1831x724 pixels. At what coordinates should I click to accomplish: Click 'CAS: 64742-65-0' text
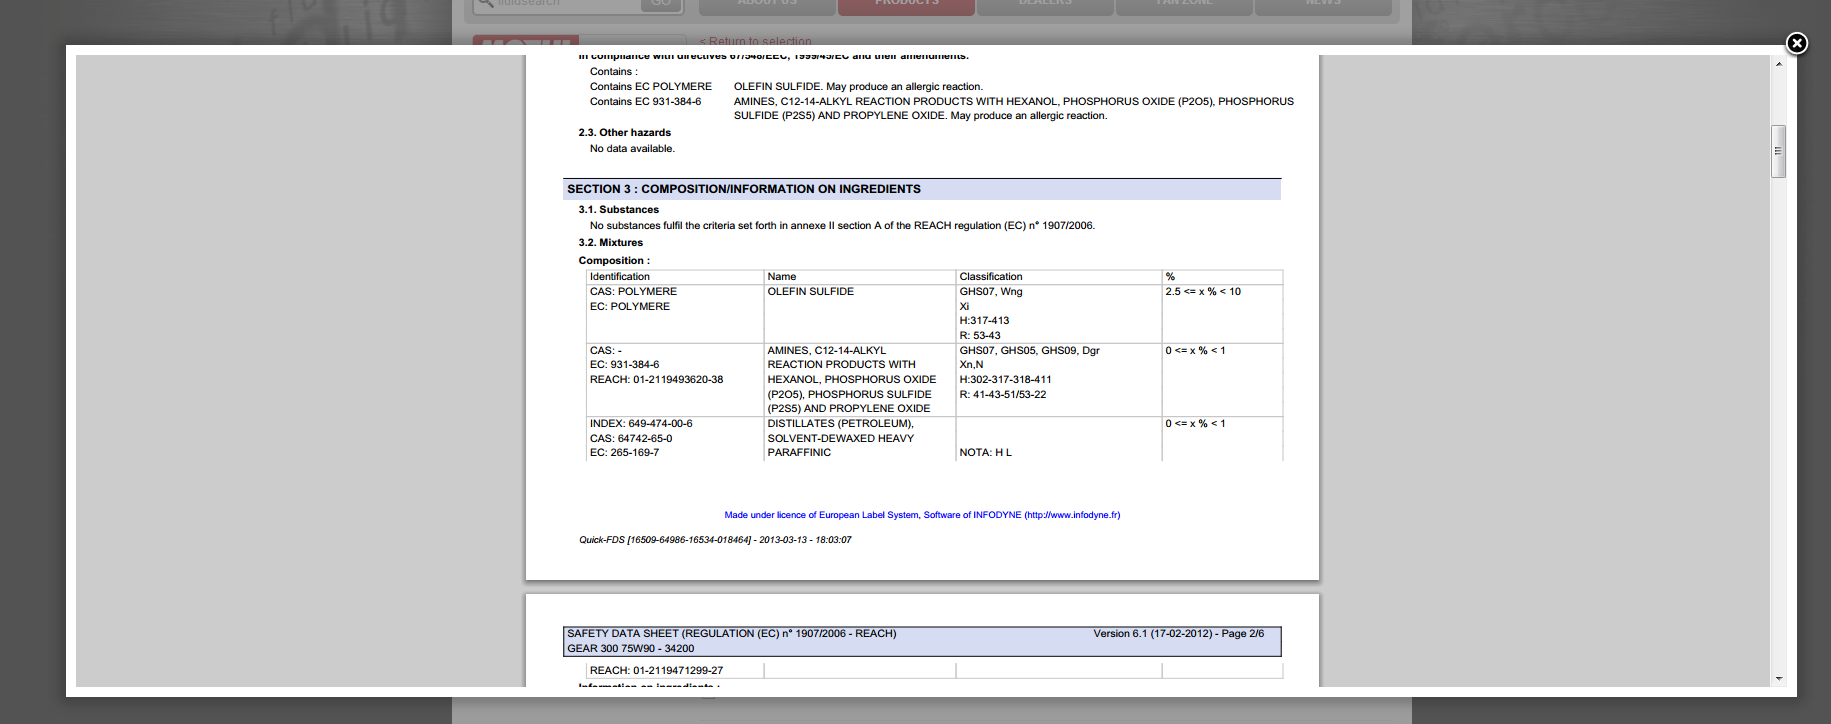630,439
